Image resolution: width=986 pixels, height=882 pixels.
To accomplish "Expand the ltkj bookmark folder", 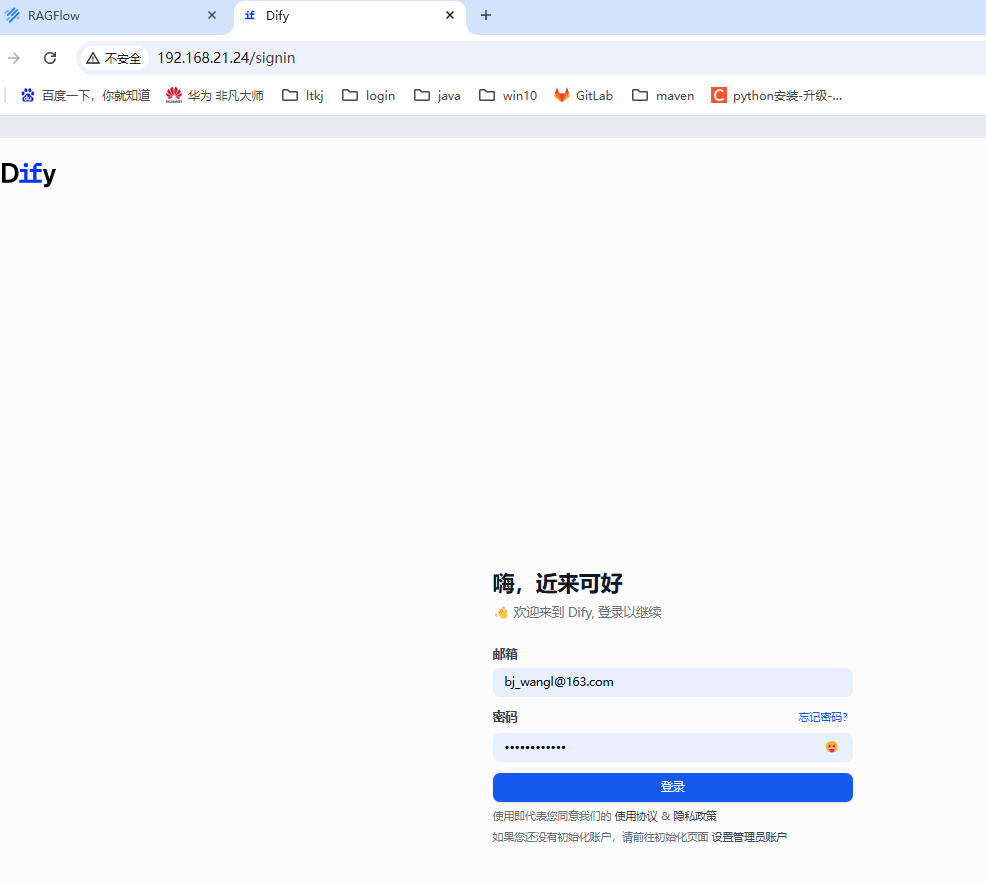I will pyautogui.click(x=302, y=95).
